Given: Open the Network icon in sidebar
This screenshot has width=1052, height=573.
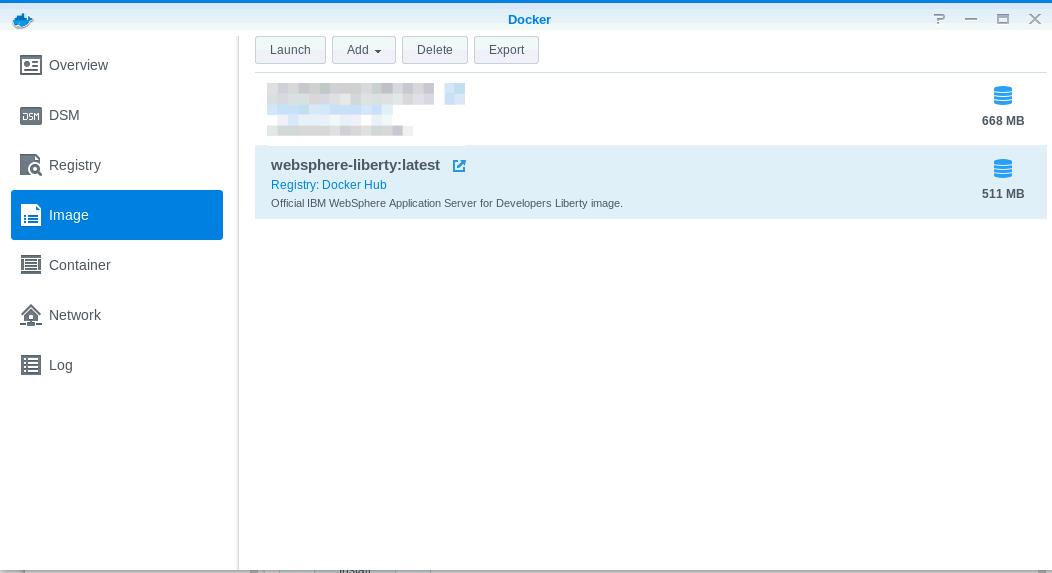Looking at the screenshot, I should [x=31, y=315].
